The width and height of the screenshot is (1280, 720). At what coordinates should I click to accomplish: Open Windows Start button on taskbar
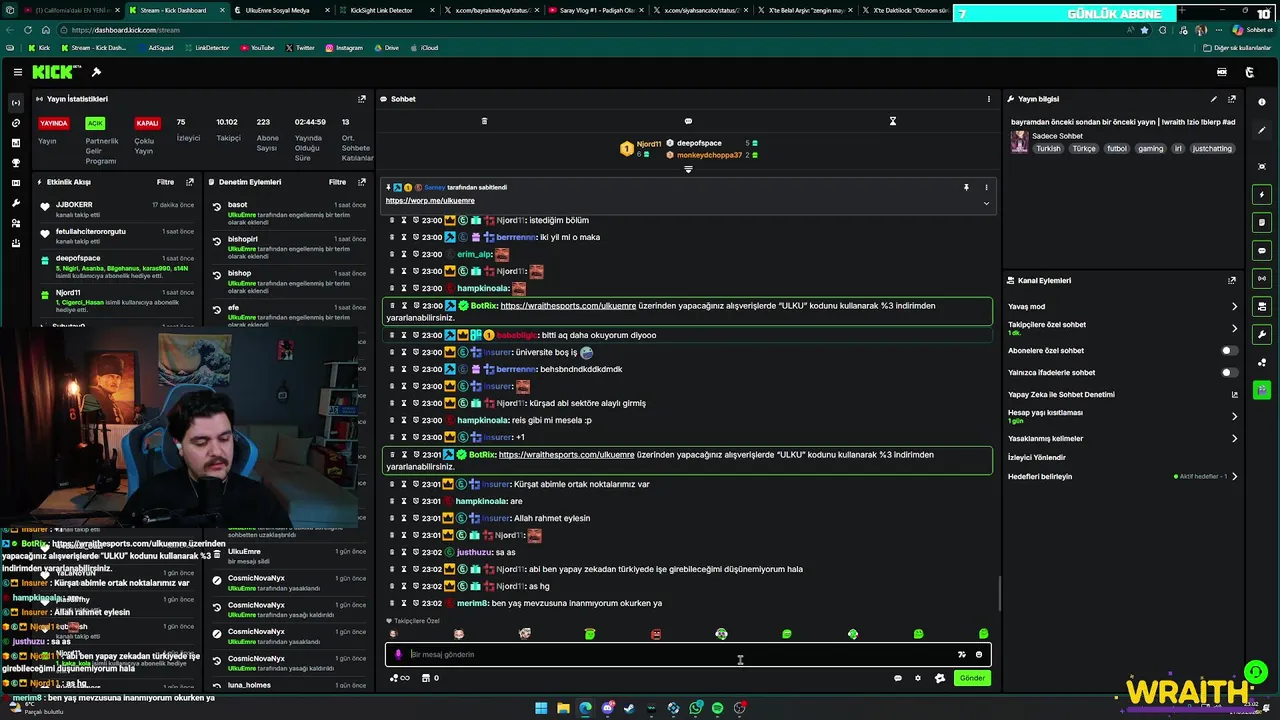coord(541,708)
